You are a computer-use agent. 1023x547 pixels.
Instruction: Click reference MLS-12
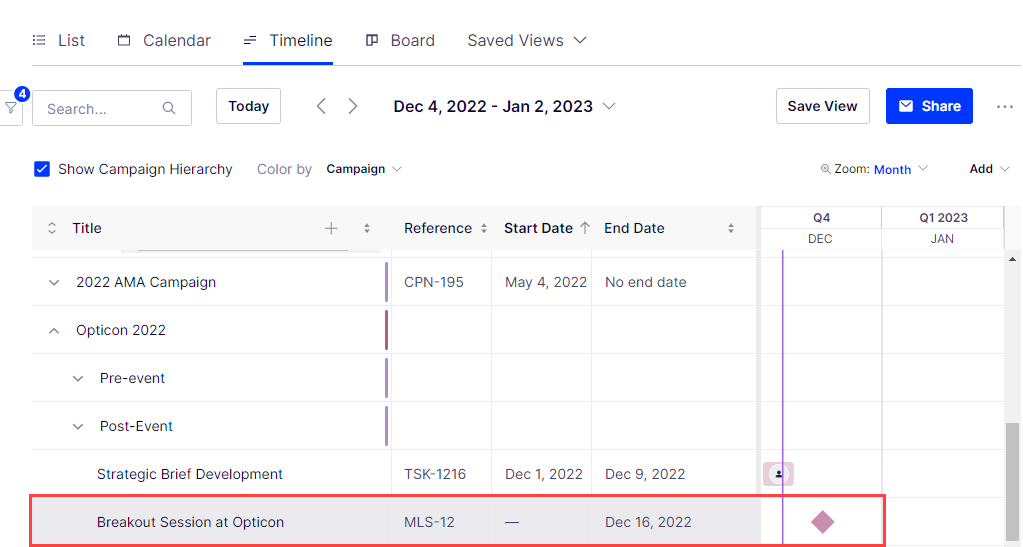pos(429,522)
